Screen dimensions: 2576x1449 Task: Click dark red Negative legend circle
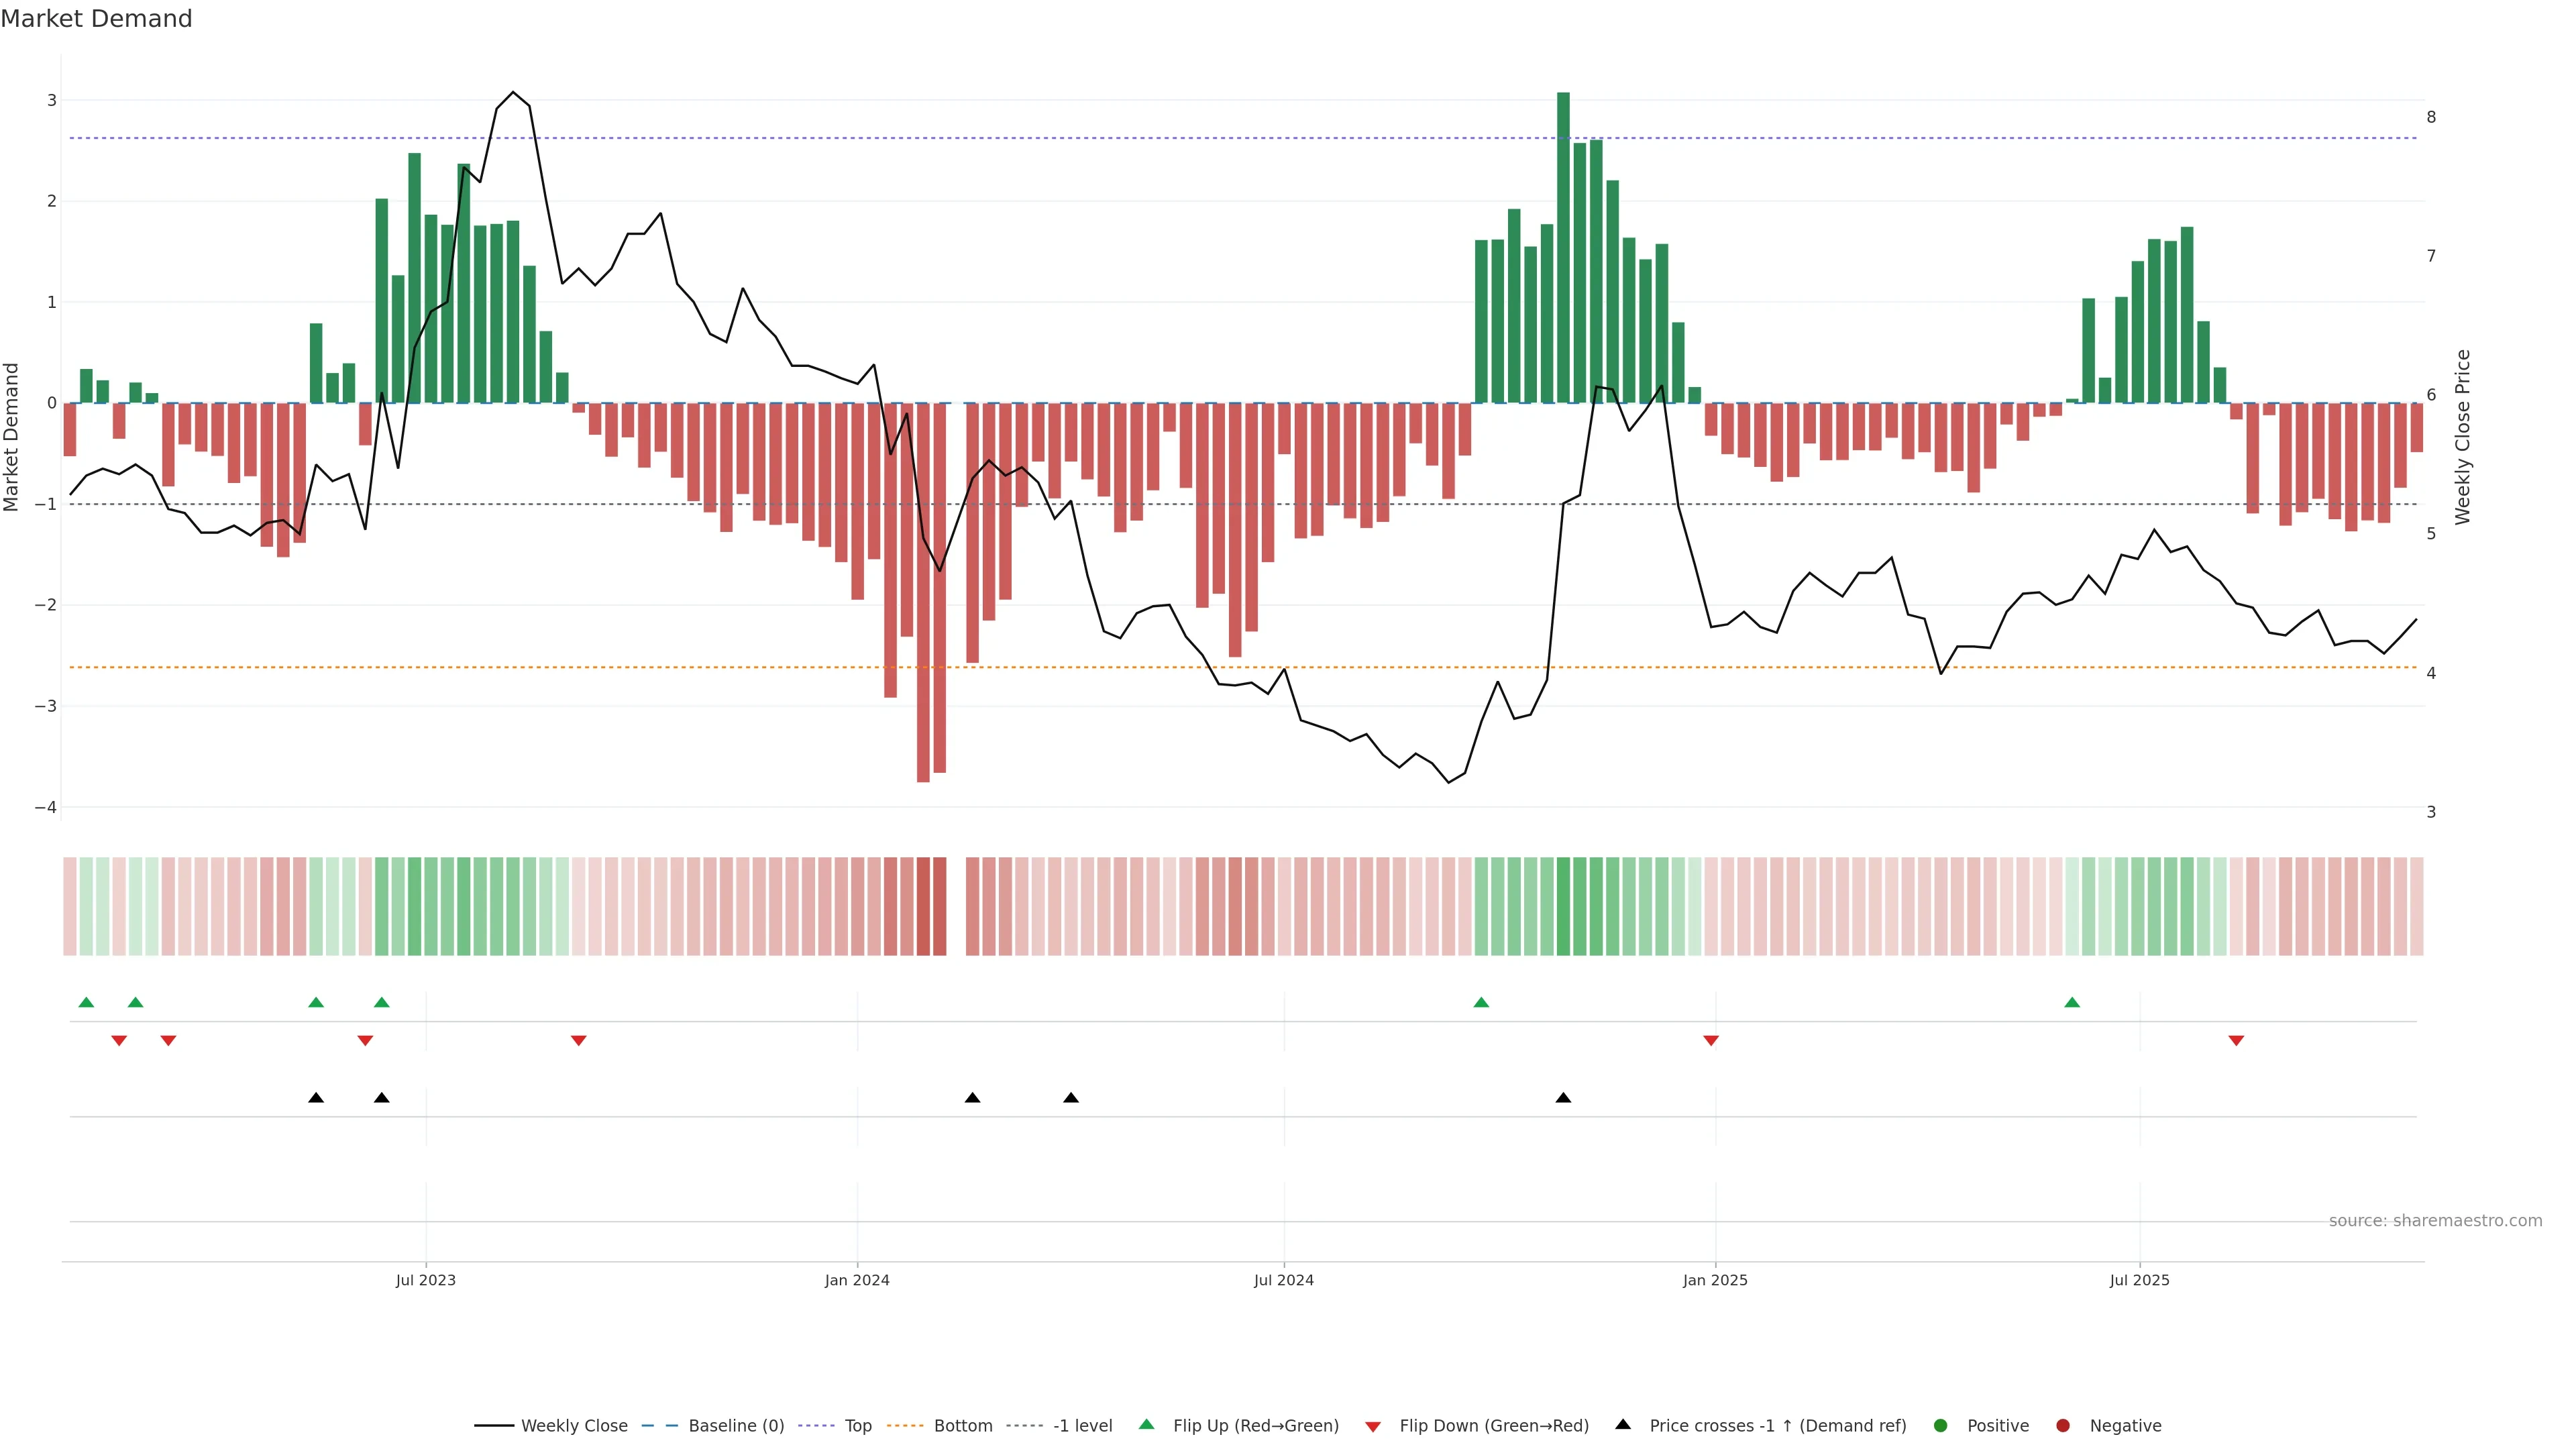pos(2063,1425)
